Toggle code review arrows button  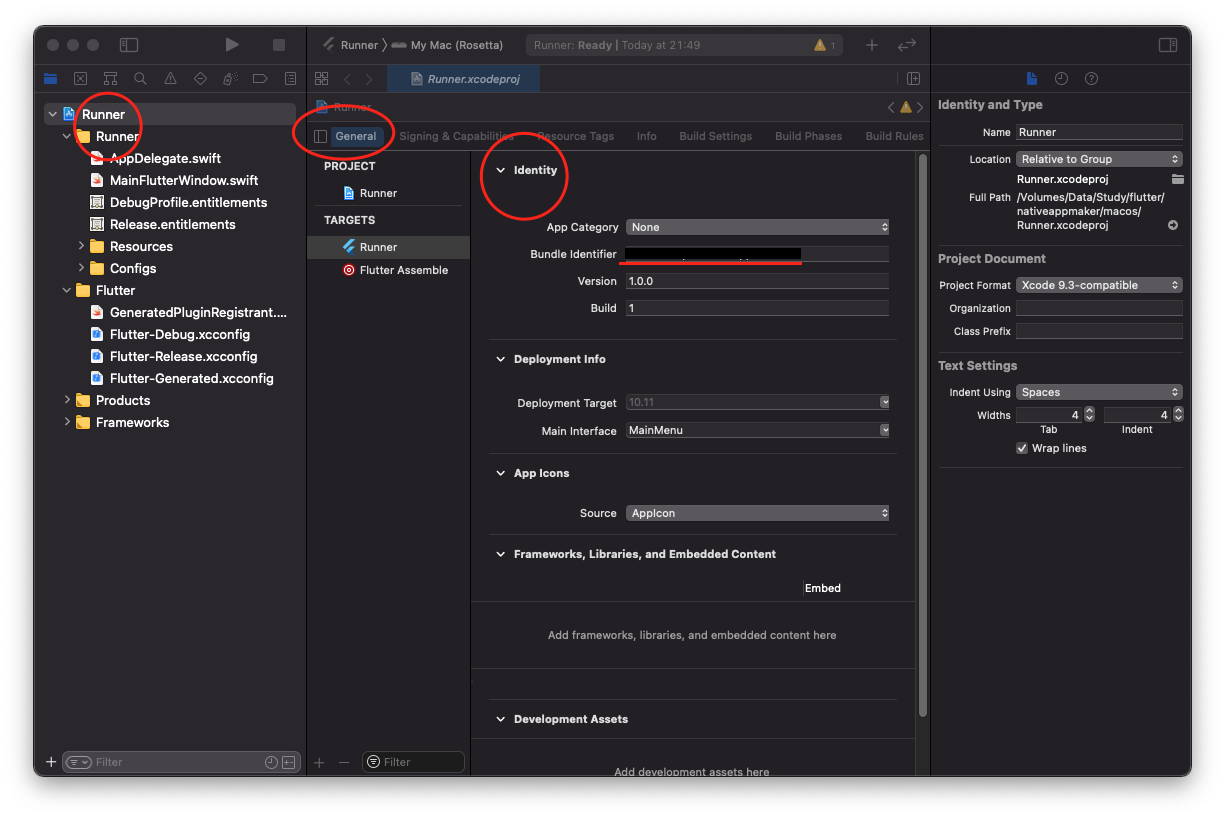point(907,45)
